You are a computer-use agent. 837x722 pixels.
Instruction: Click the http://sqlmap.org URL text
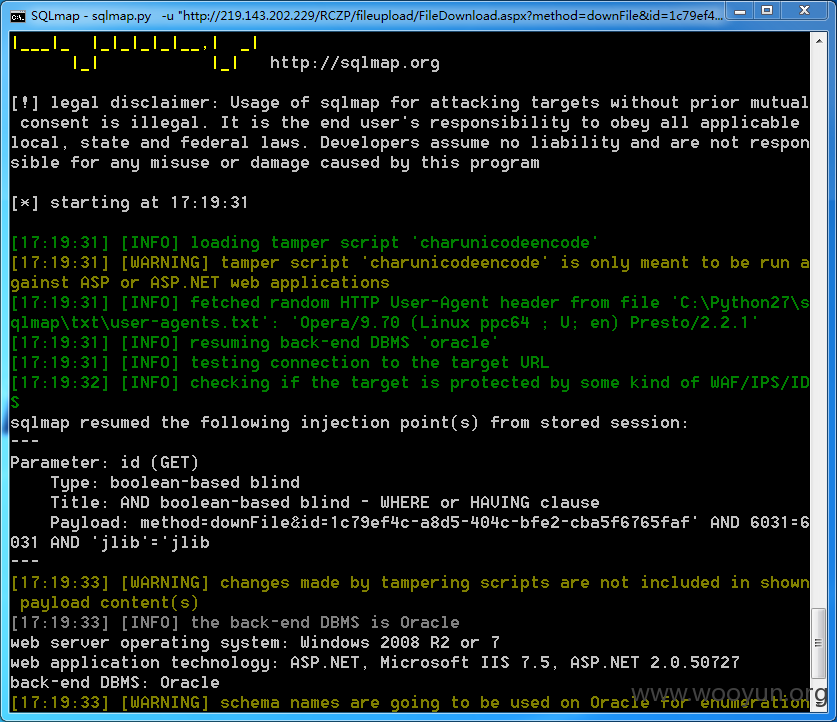(354, 63)
